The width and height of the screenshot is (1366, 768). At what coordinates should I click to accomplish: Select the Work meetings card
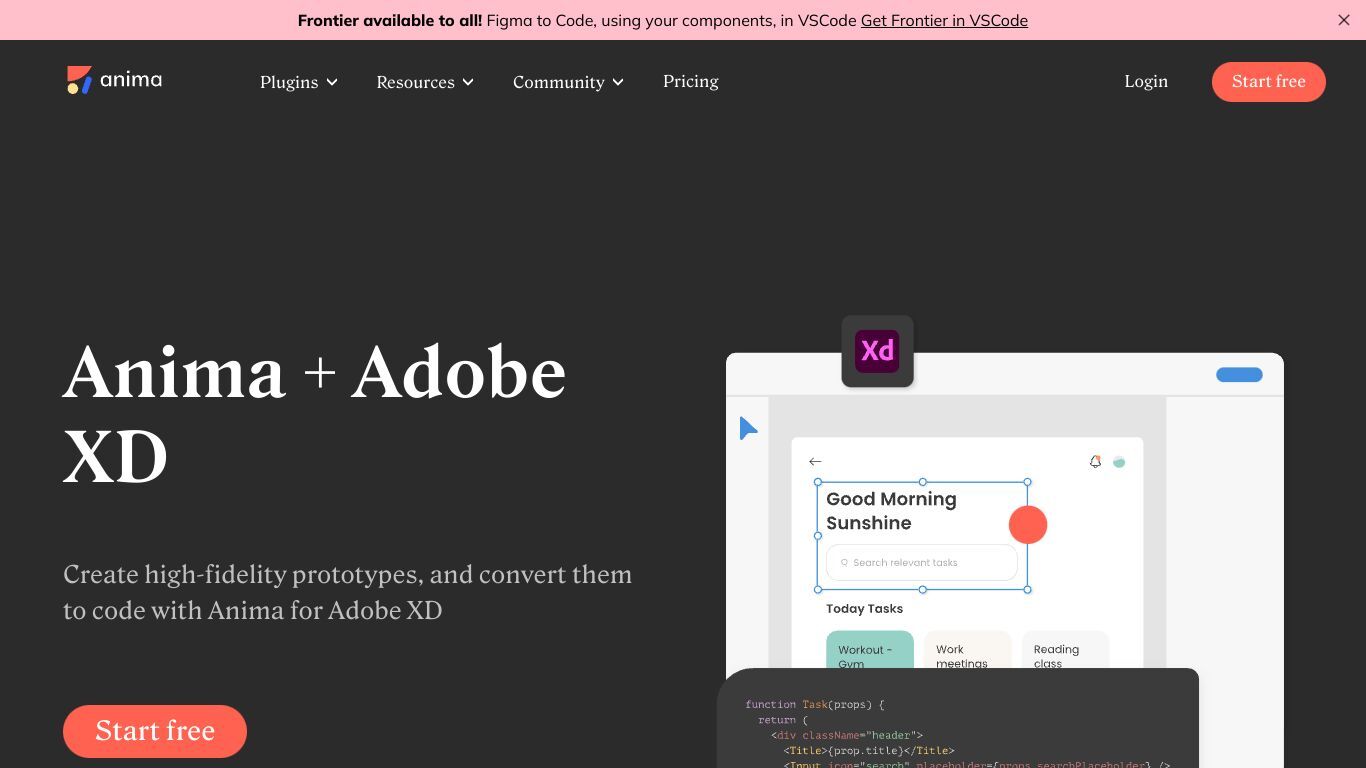click(967, 650)
